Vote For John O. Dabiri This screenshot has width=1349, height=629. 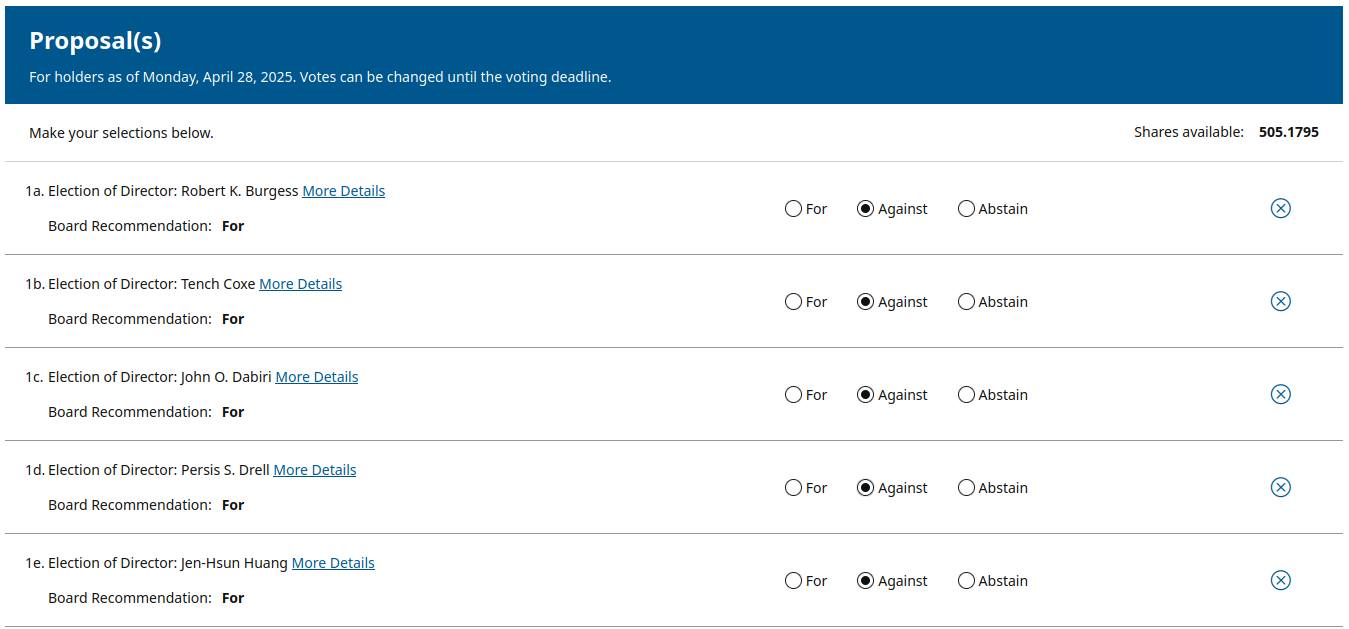(x=794, y=395)
